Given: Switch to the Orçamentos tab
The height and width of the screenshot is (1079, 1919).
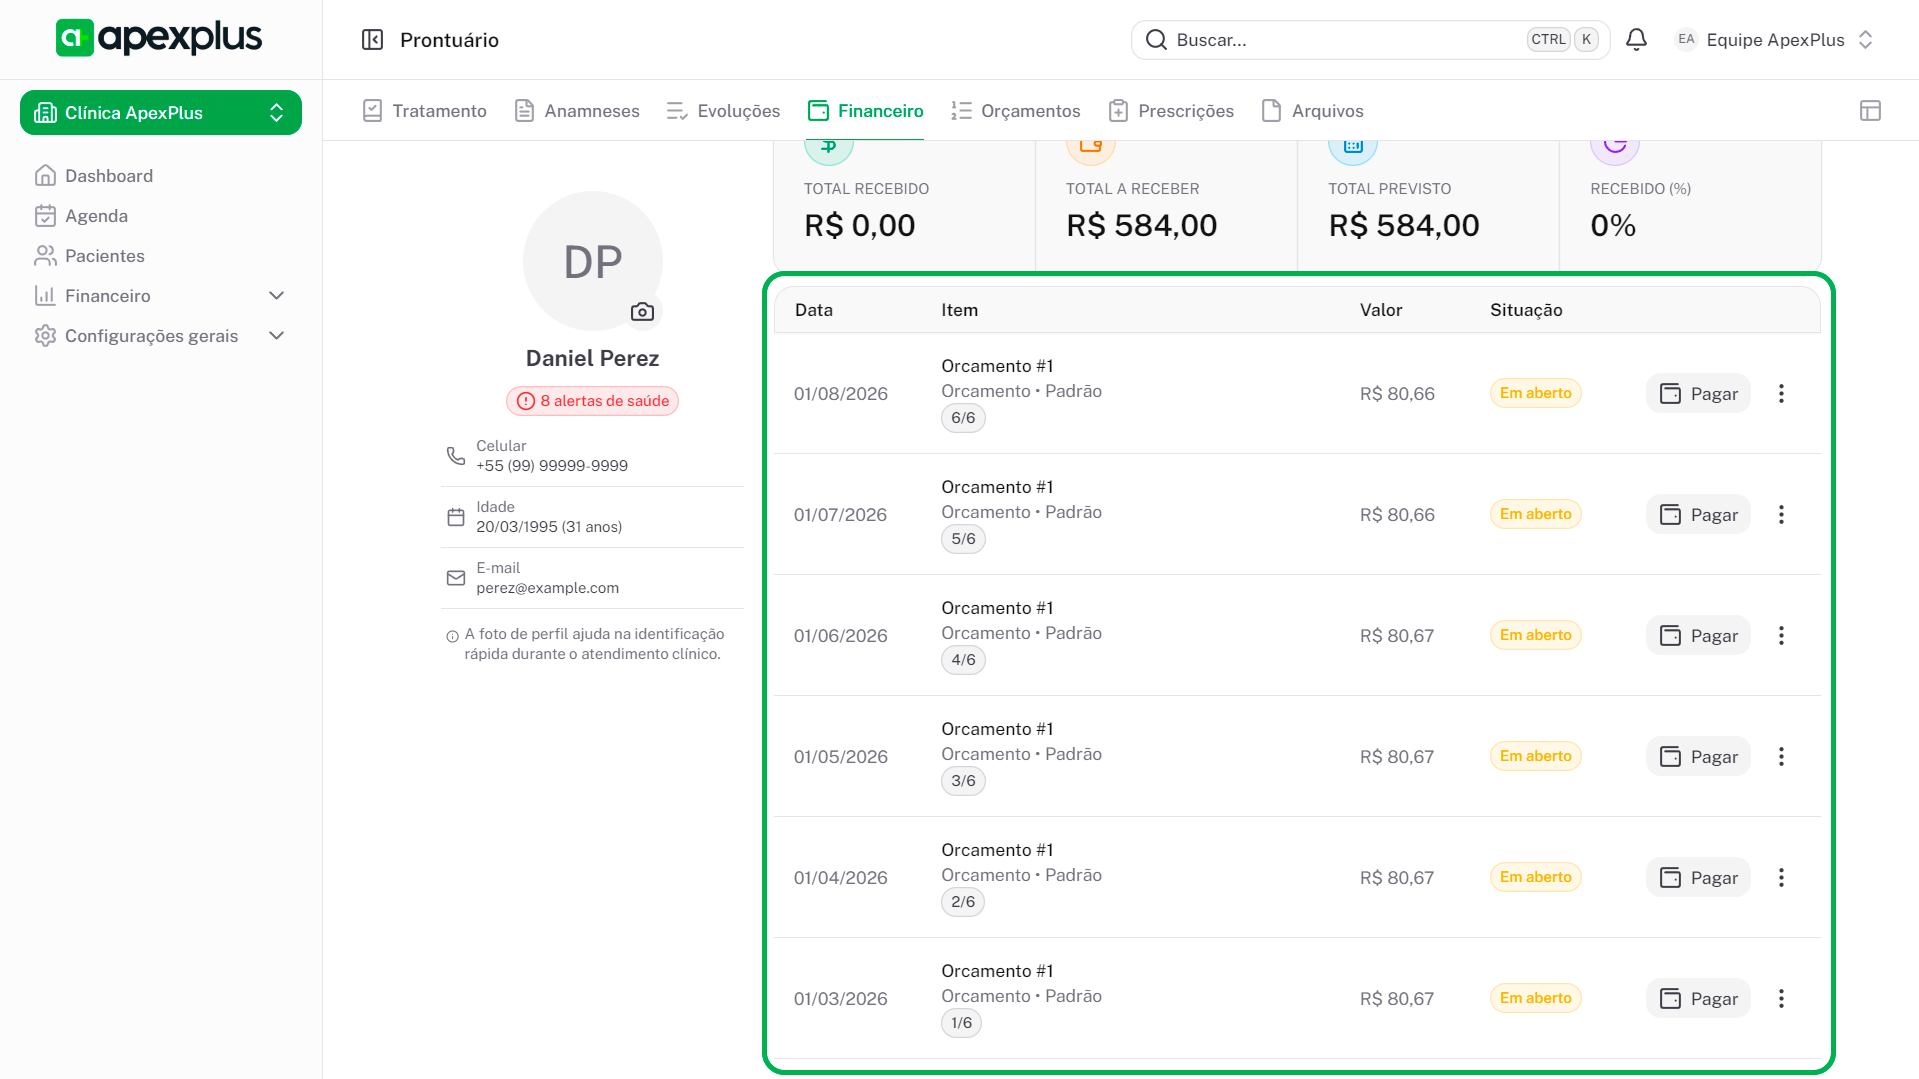Looking at the screenshot, I should [1016, 111].
